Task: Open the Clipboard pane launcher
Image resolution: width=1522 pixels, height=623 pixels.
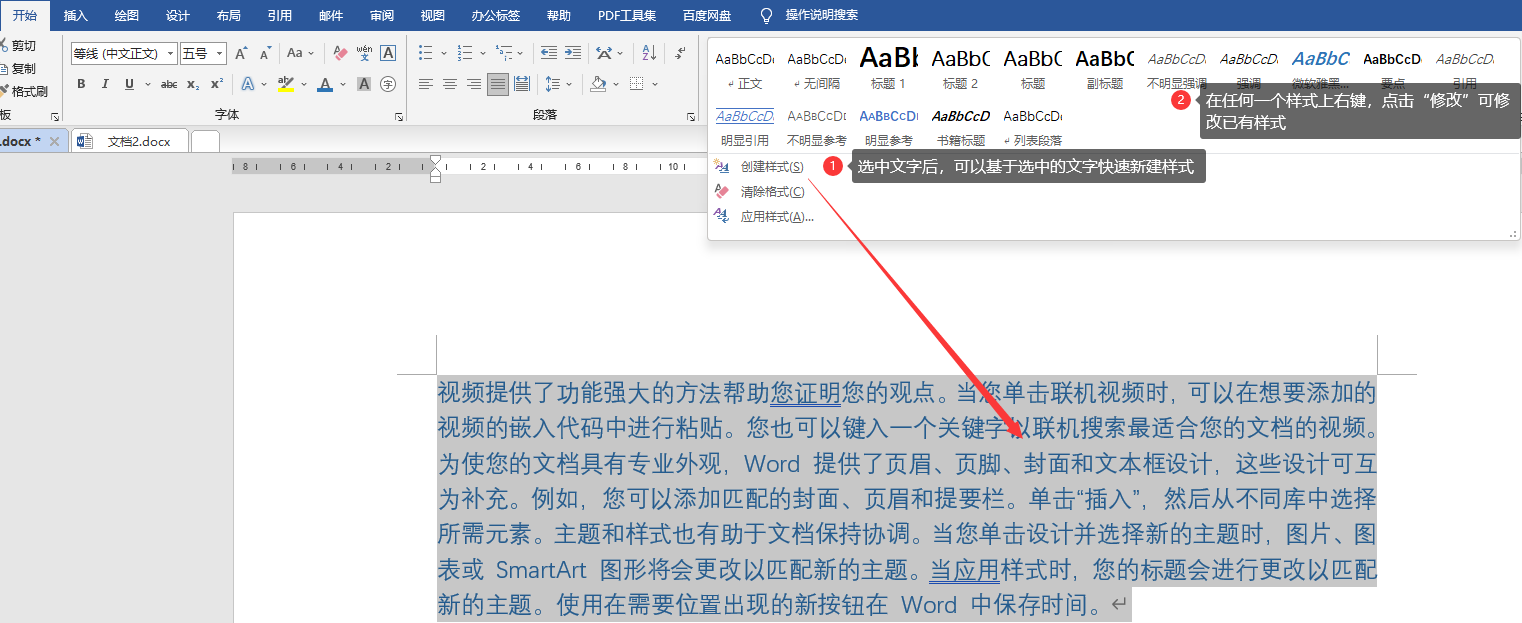Action: click(x=55, y=117)
